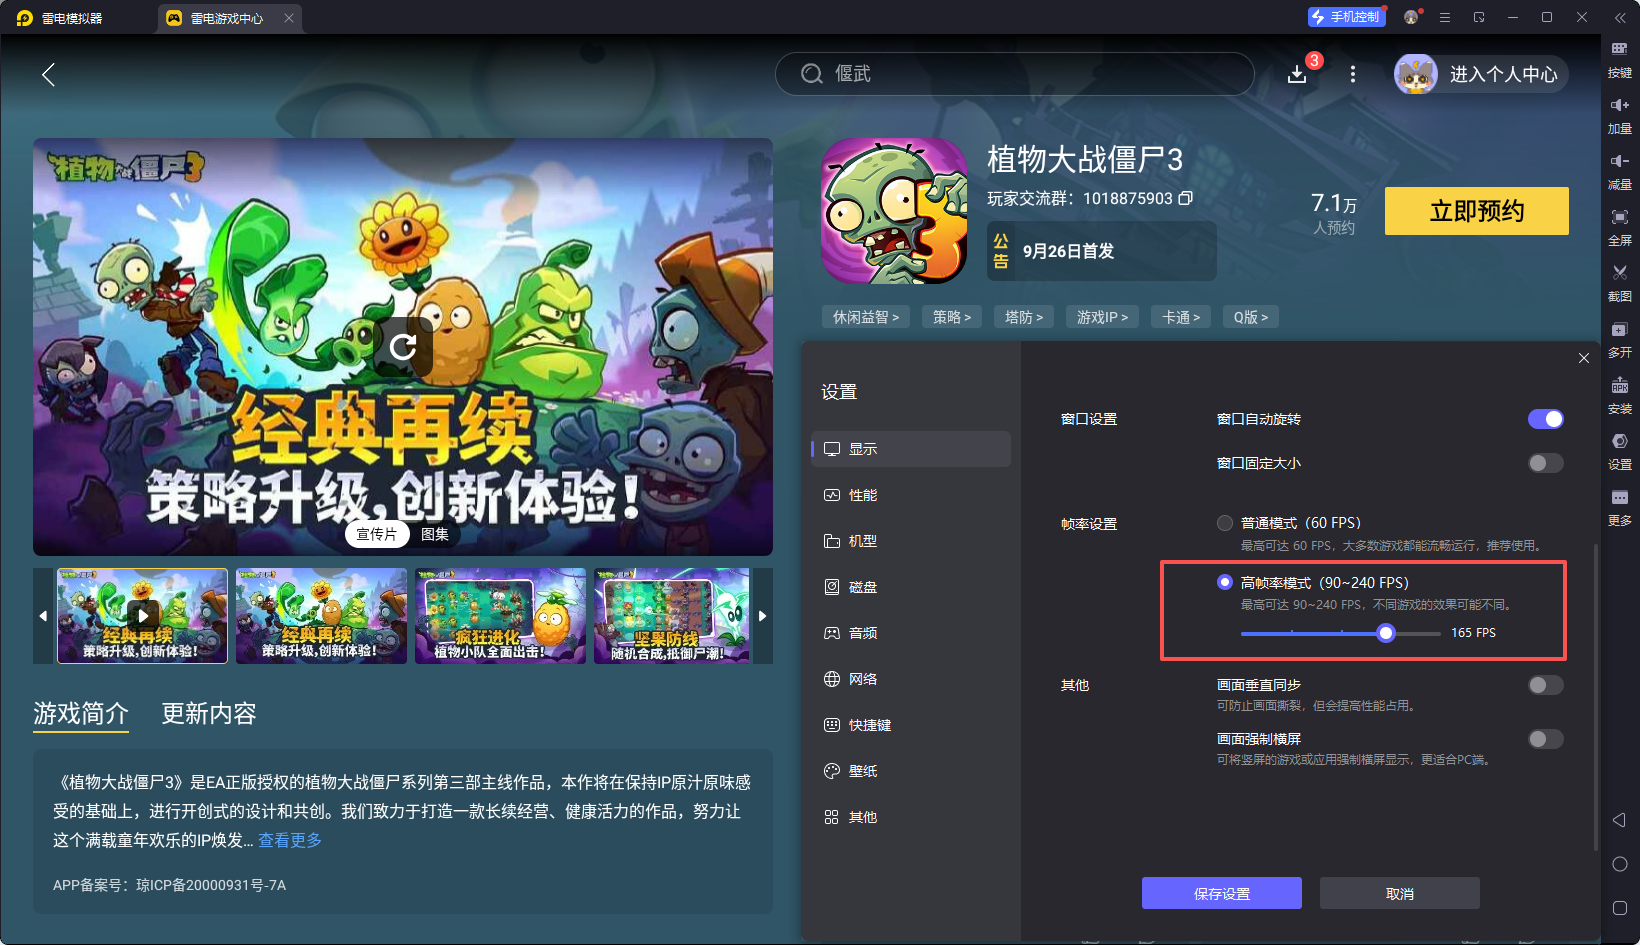Click the search magnifier icon
1640x945 pixels.
tap(812, 74)
